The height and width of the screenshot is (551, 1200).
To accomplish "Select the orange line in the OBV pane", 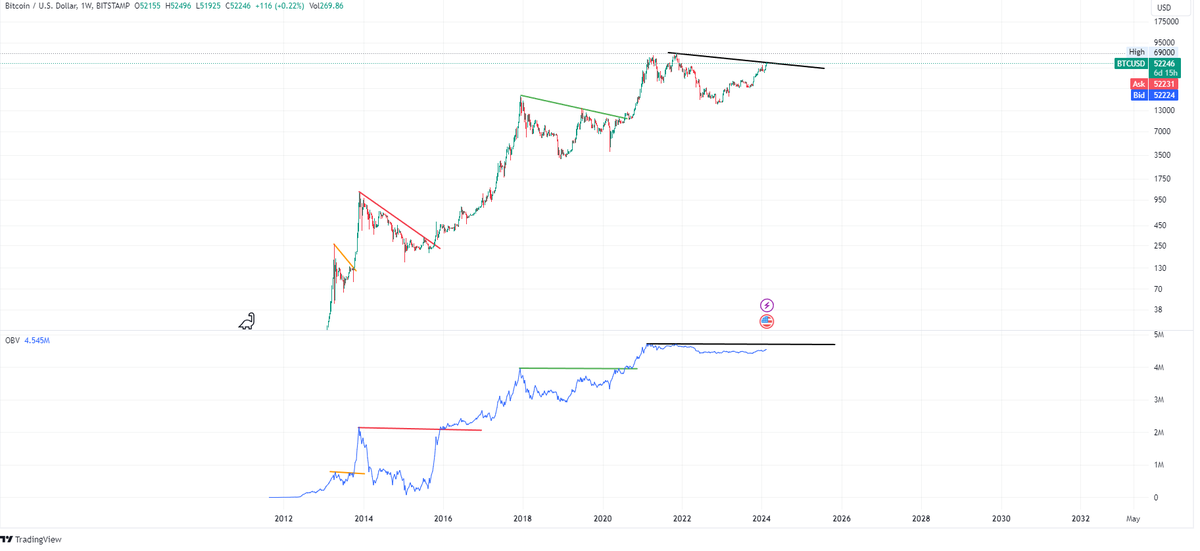I will click(x=347, y=472).
